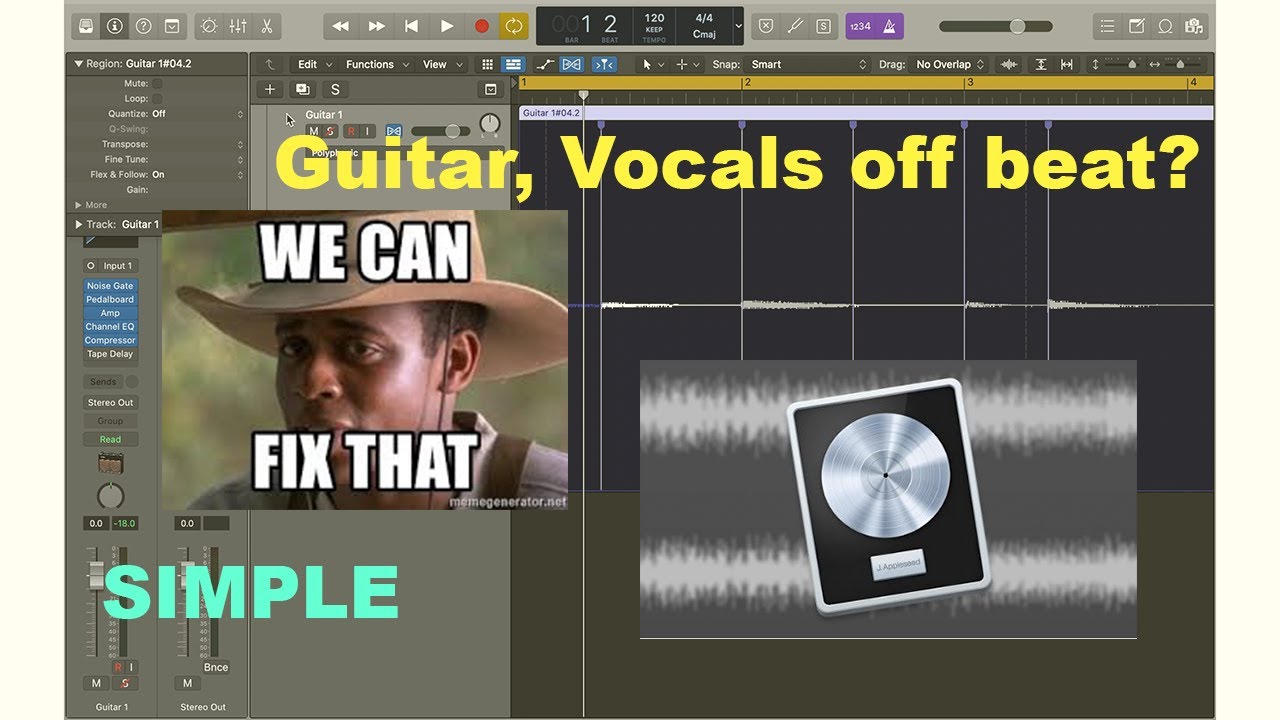Toggle the Count-in 1234 button
Image resolution: width=1280 pixels, height=720 pixels.
pos(860,26)
